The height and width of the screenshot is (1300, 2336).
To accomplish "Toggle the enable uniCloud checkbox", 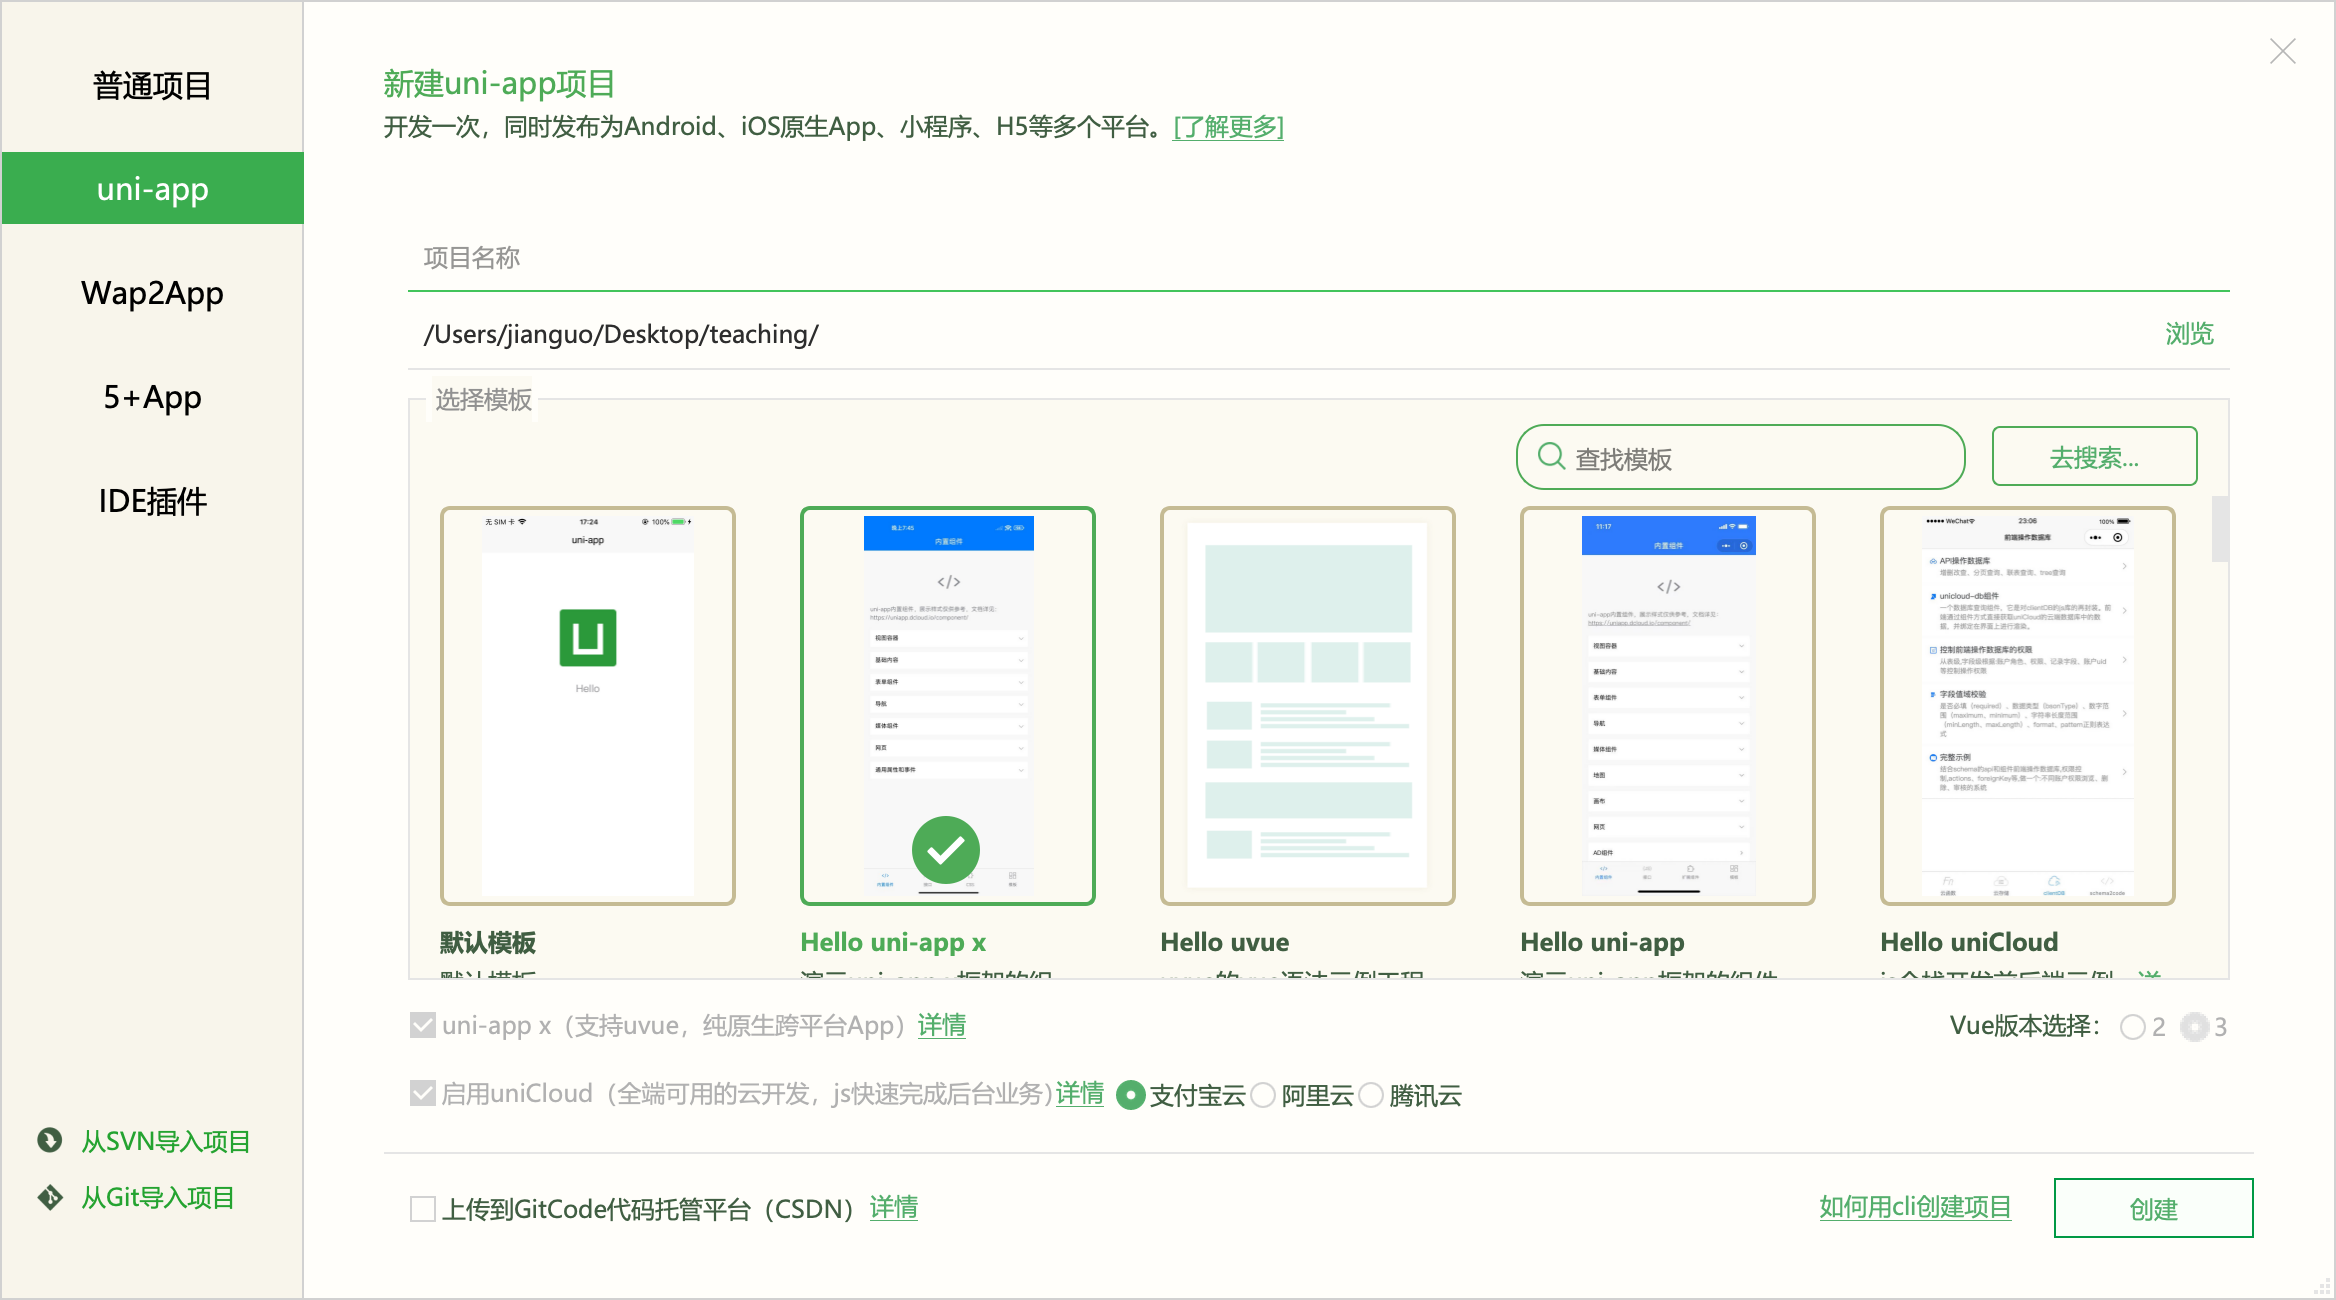I will 423,1093.
